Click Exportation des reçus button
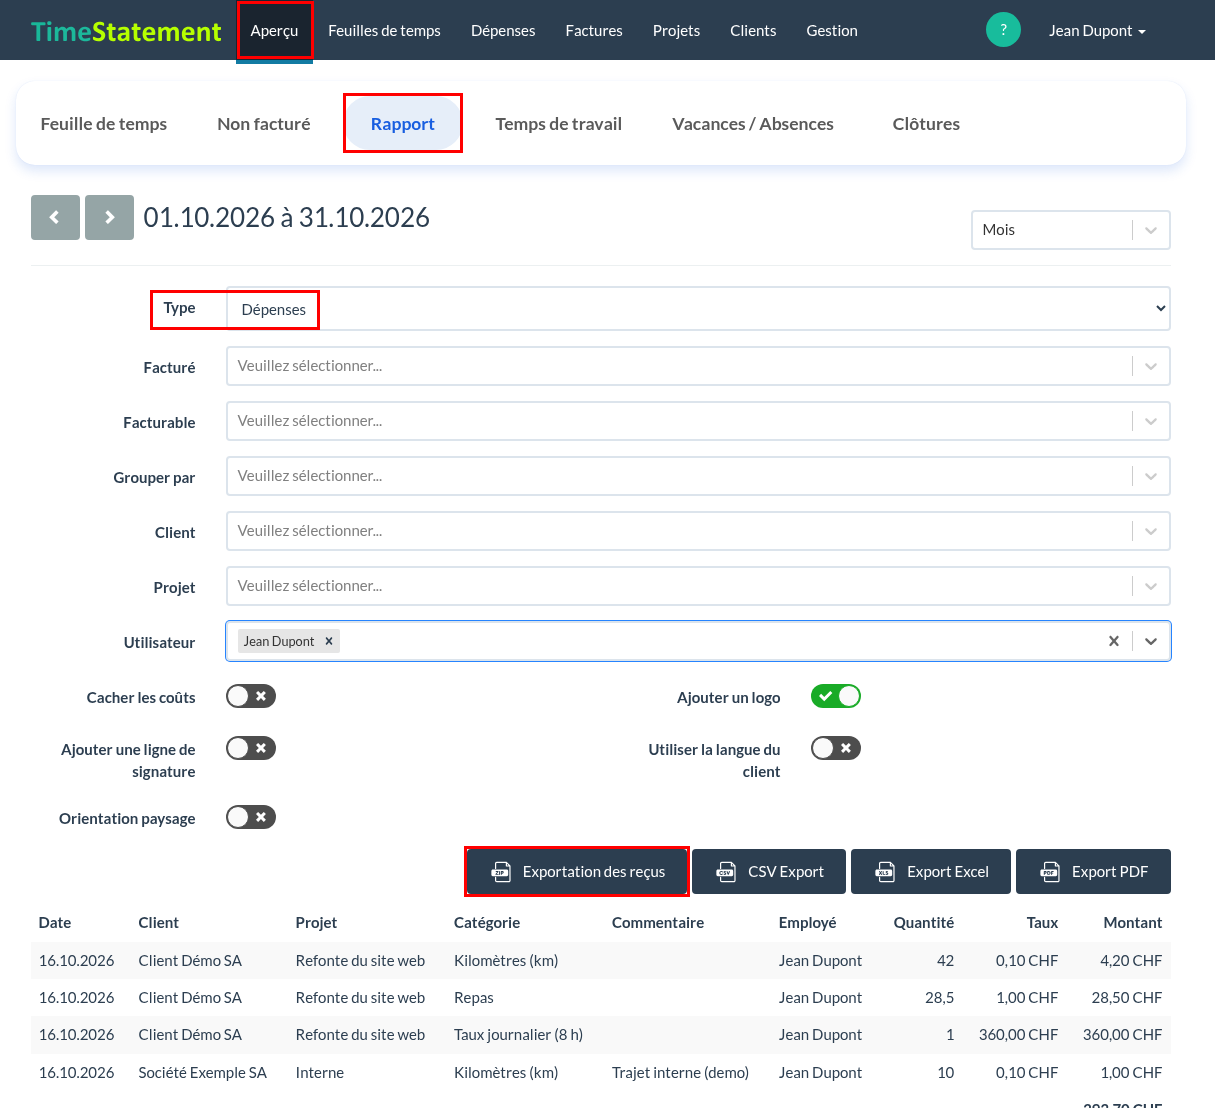 tap(577, 872)
